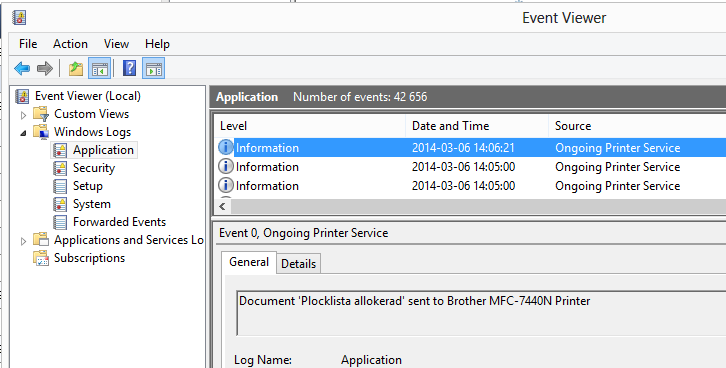Click info icon of 14:06:21 event
This screenshot has width=726, height=368.
pyautogui.click(x=225, y=148)
